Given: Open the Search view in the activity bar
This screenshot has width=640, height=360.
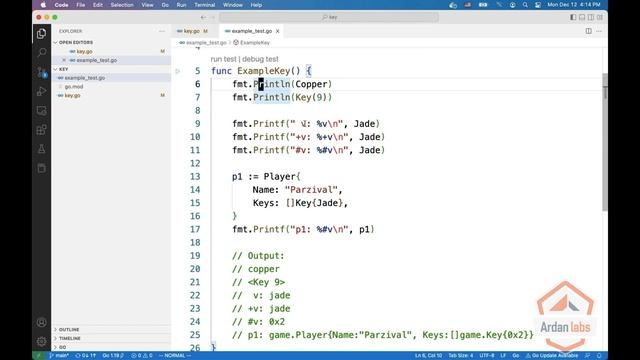Looking at the screenshot, I should (41, 53).
